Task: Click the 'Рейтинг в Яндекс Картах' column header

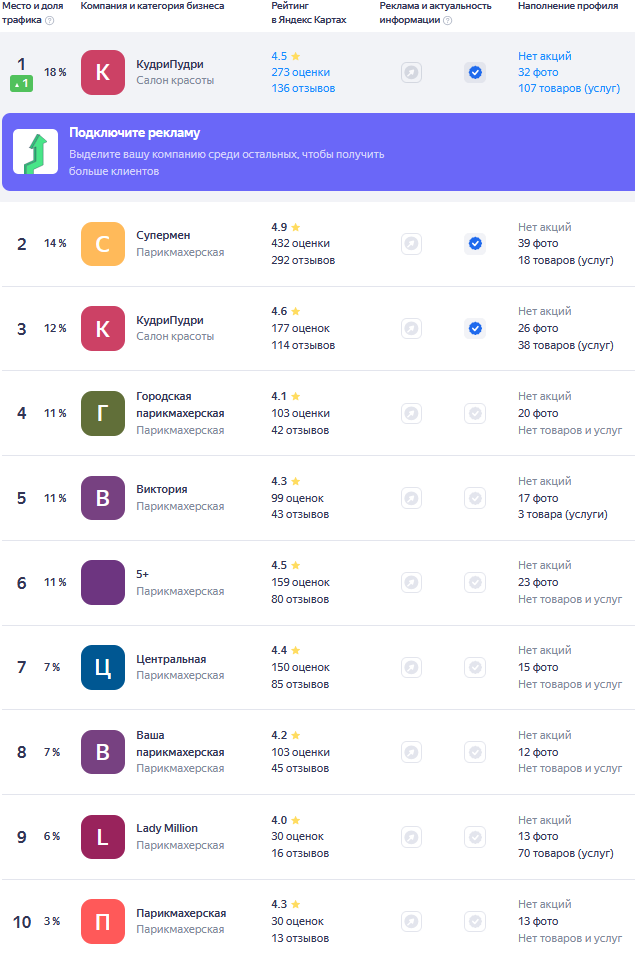Action: click(309, 13)
